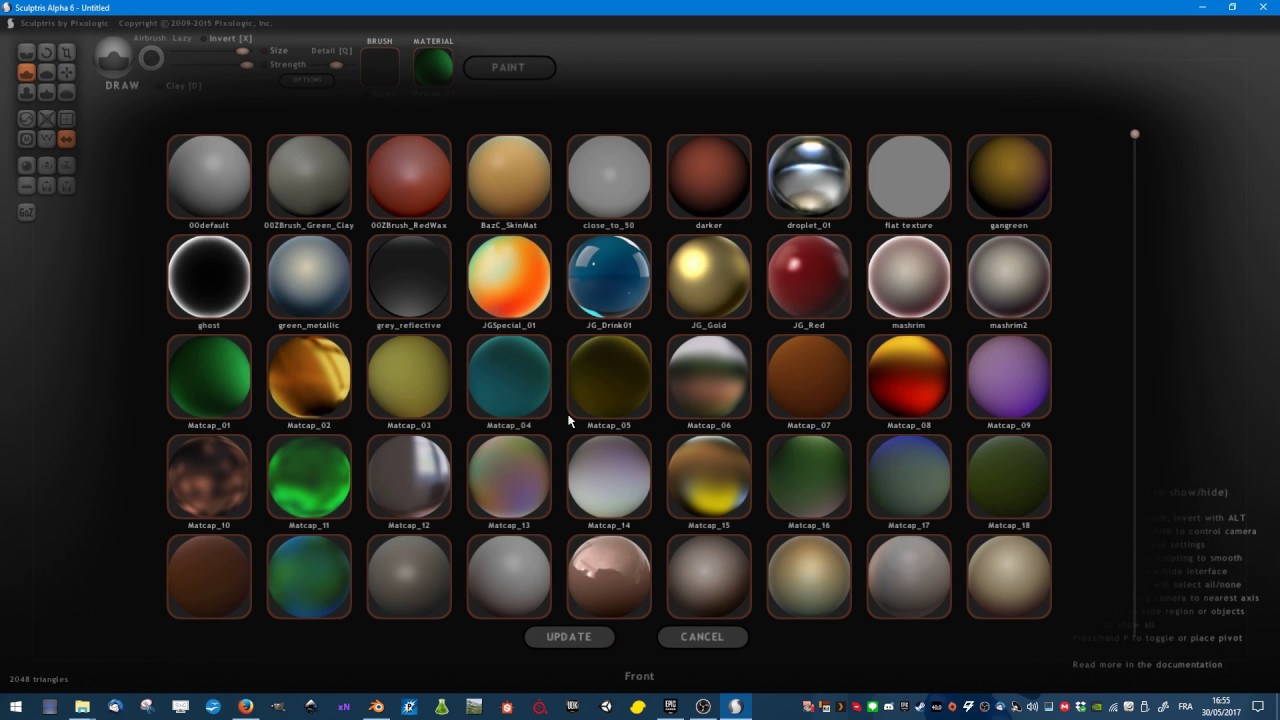
Task: Enable the Lazy brush option
Action: coord(182,38)
